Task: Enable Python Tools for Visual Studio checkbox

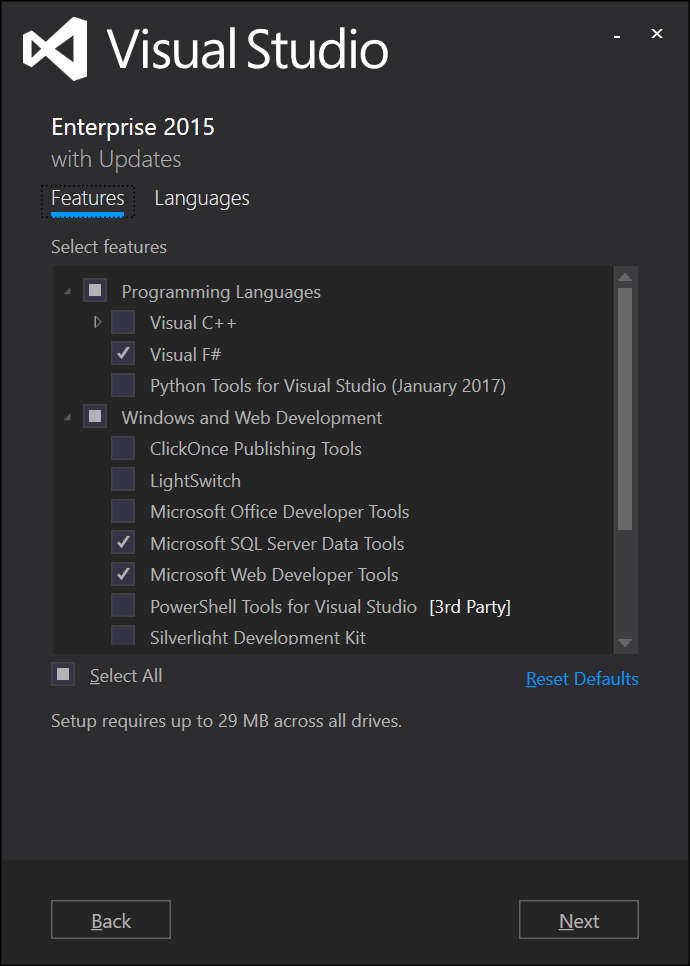Action: pyautogui.click(x=123, y=385)
